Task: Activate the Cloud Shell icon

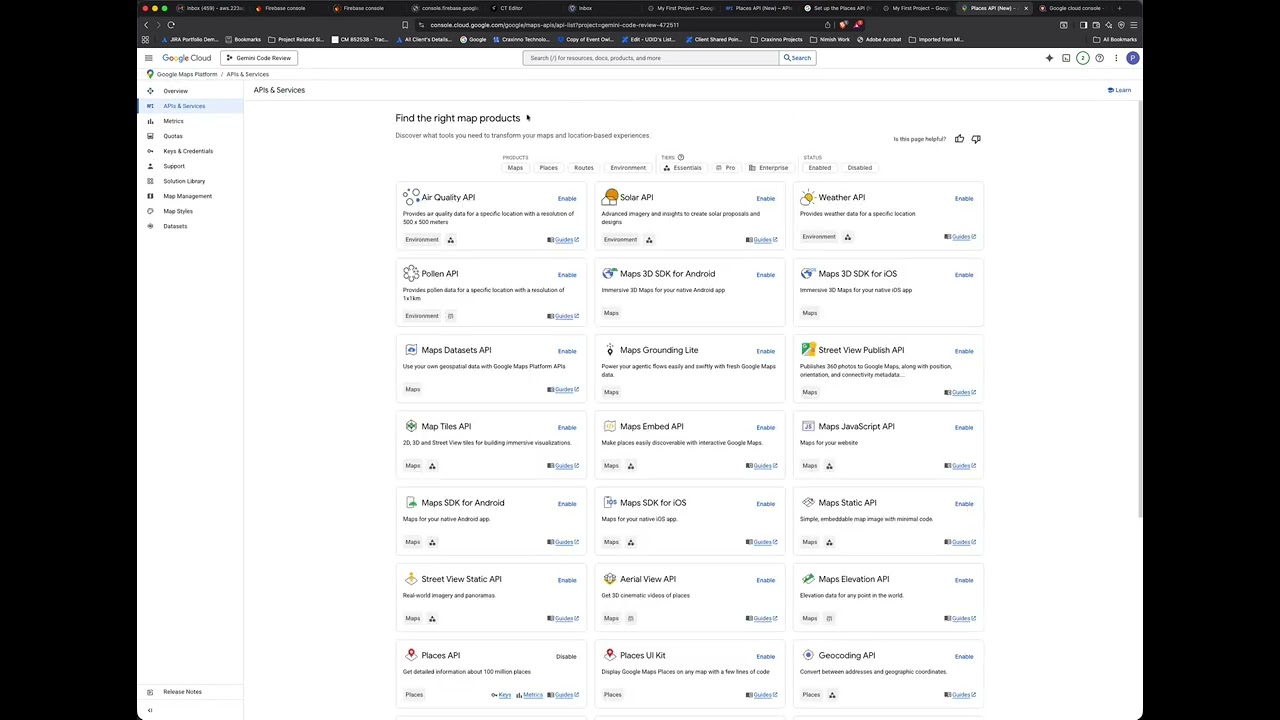Action: click(1066, 58)
